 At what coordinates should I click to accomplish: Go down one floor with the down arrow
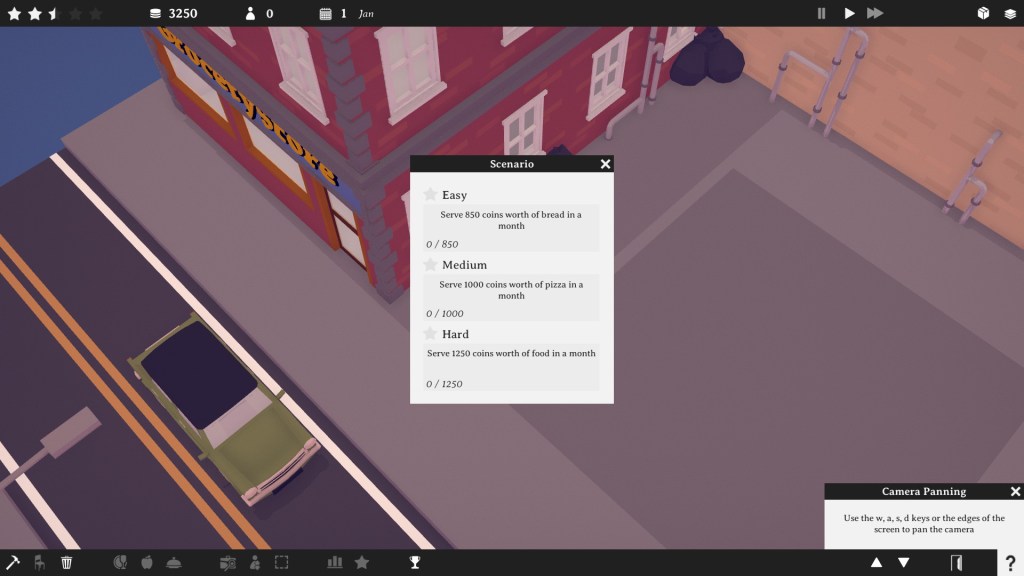pos(904,562)
